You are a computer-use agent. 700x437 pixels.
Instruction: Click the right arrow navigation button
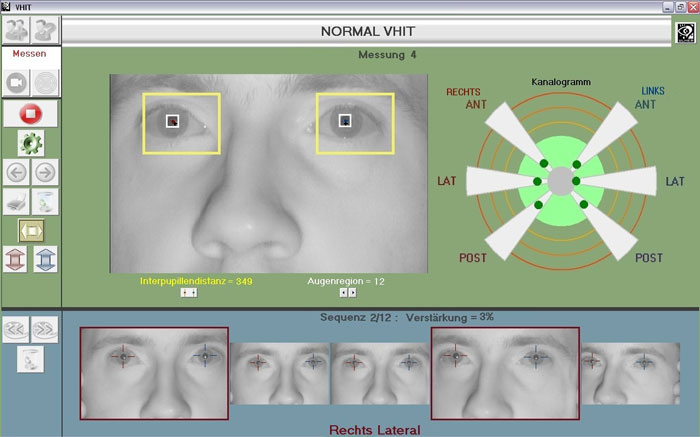45,172
